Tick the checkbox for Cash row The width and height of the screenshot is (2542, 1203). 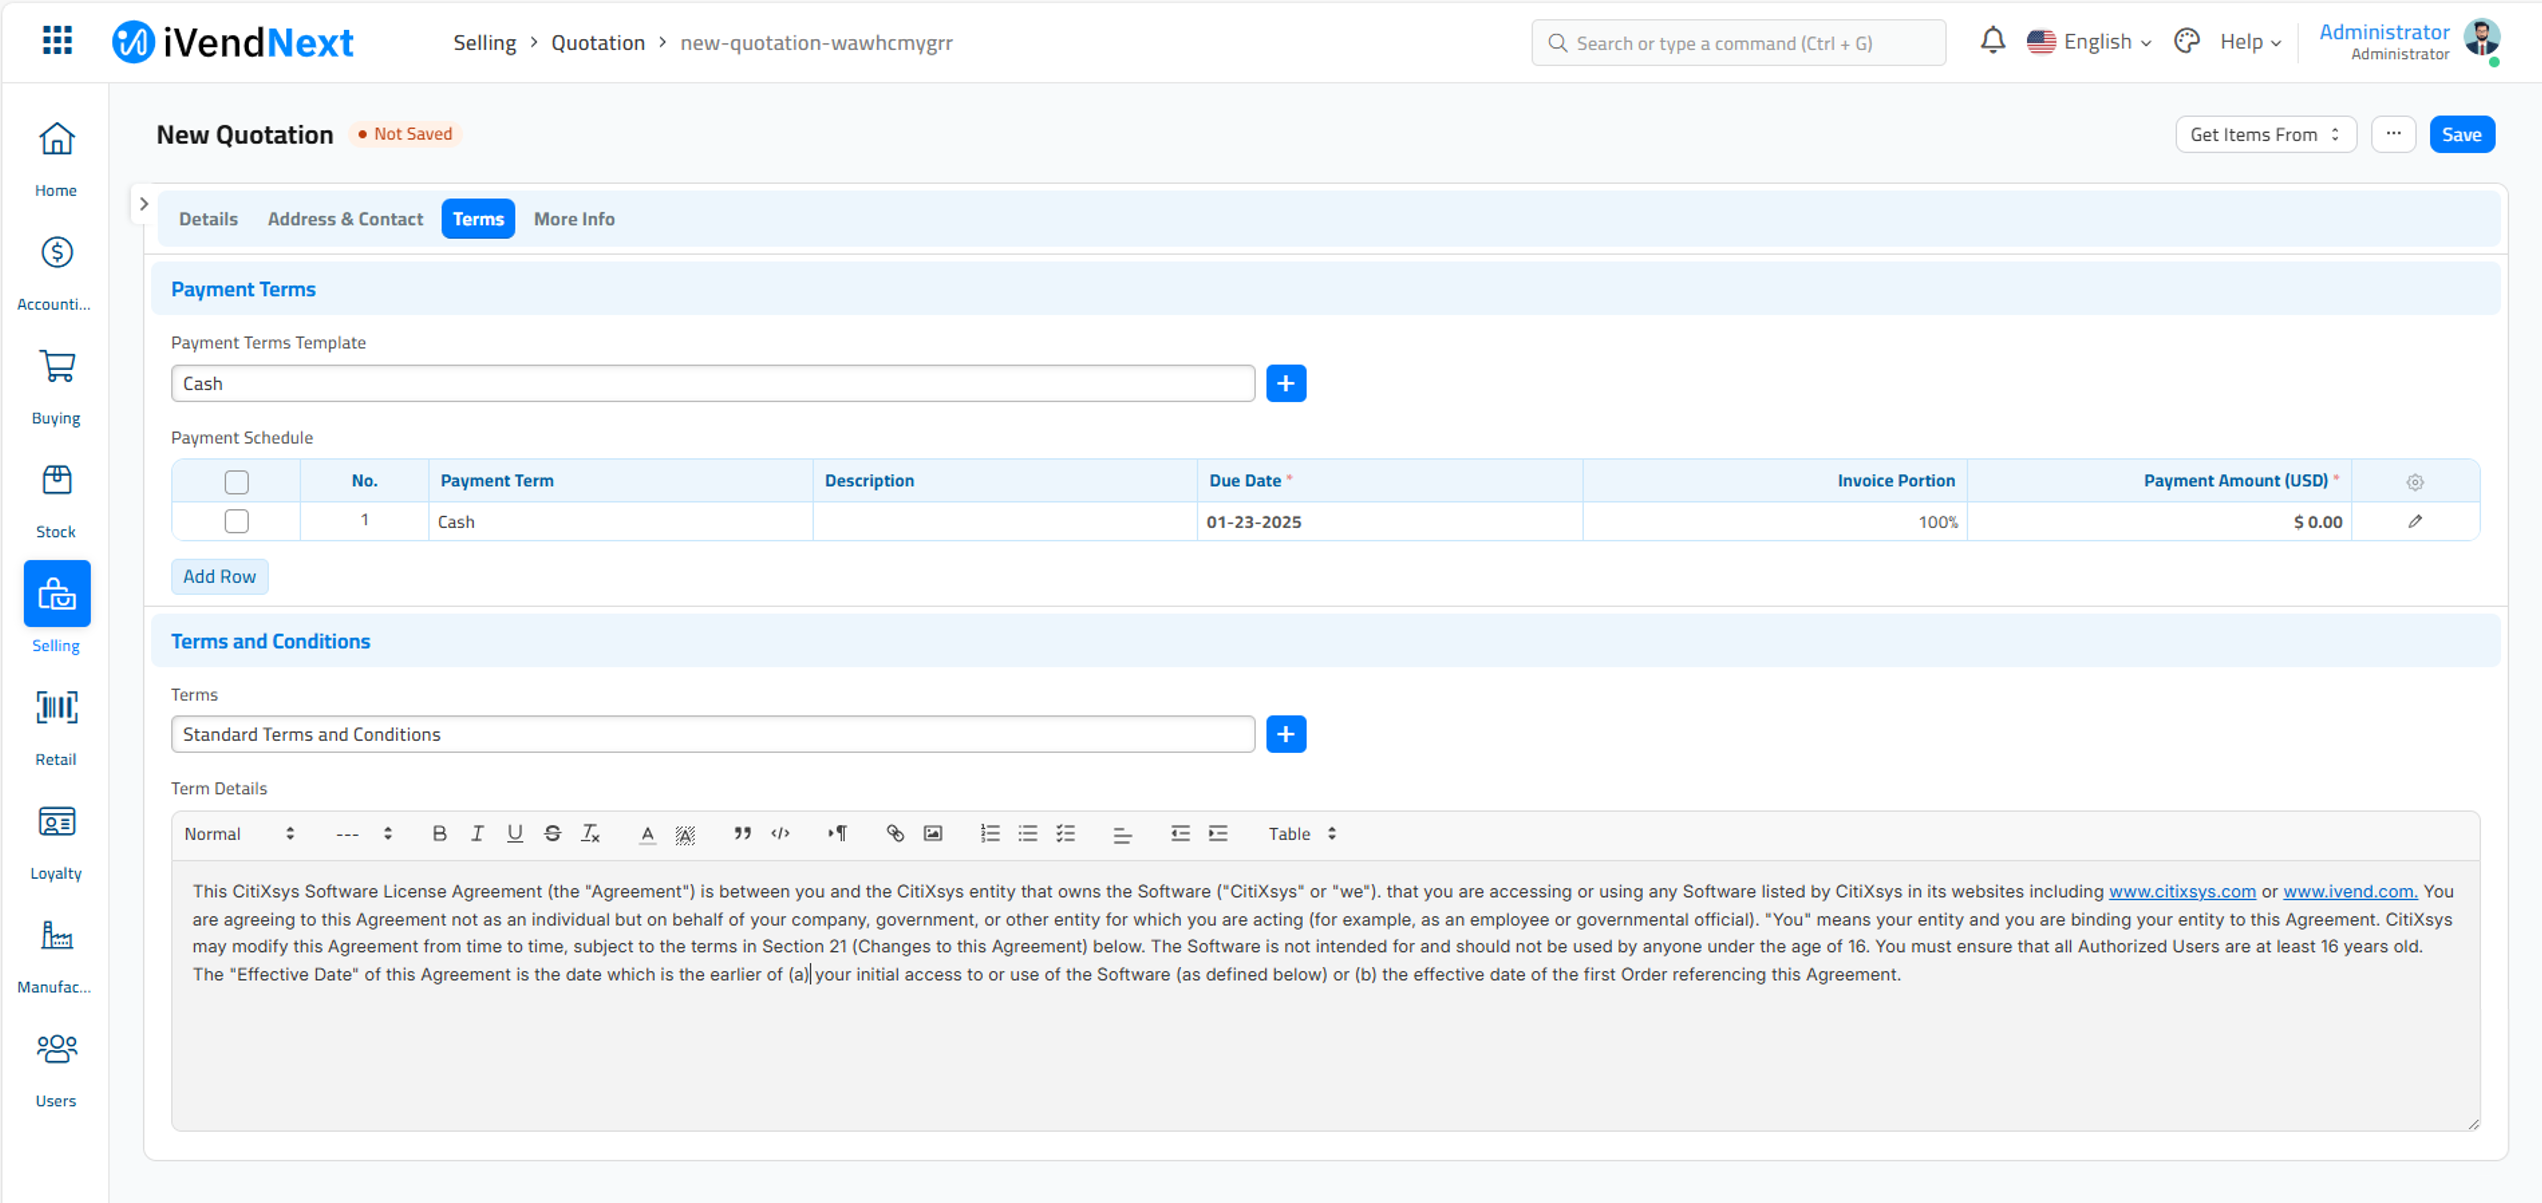236,521
